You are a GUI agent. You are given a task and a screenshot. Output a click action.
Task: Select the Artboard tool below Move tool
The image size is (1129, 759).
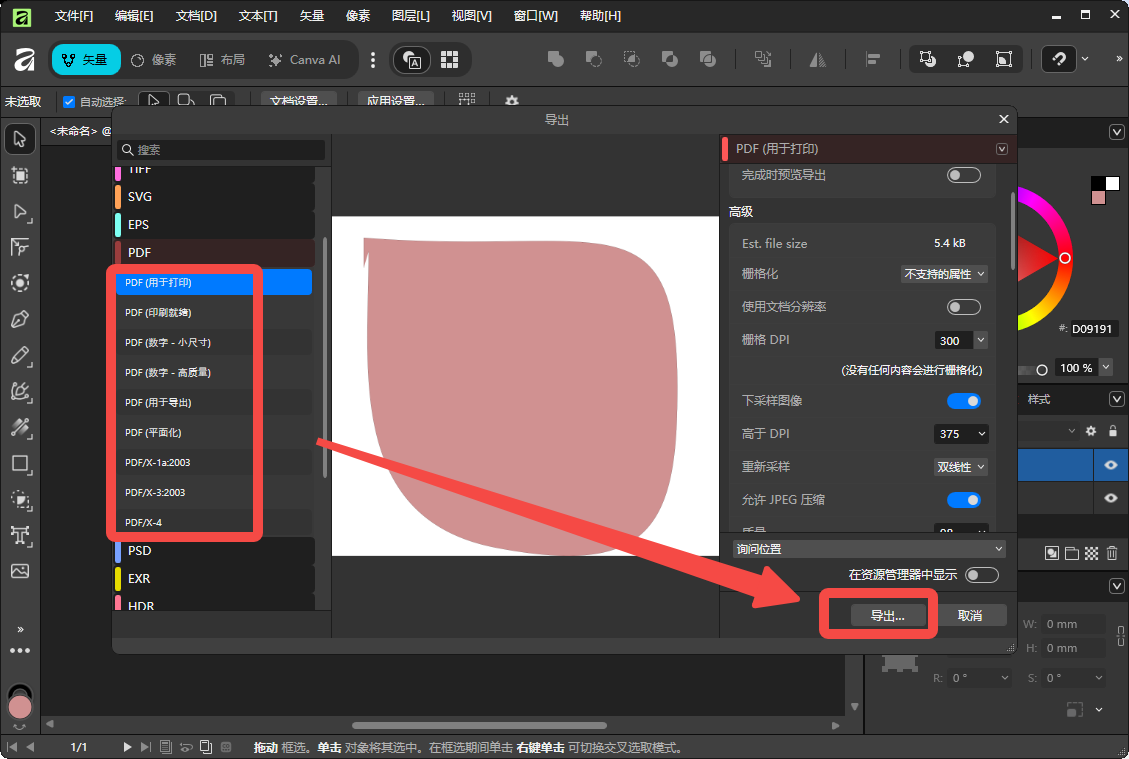(x=20, y=175)
